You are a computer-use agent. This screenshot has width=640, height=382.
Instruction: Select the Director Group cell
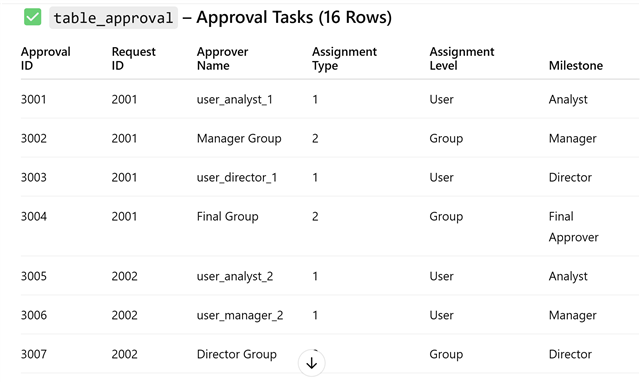[237, 354]
